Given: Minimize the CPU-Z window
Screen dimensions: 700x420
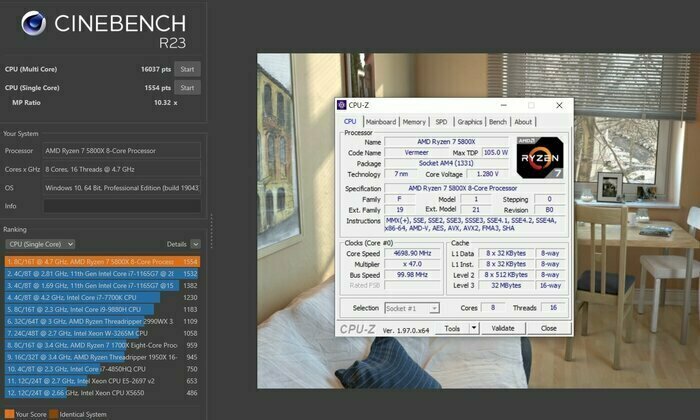Looking at the screenshot, I should point(504,105).
